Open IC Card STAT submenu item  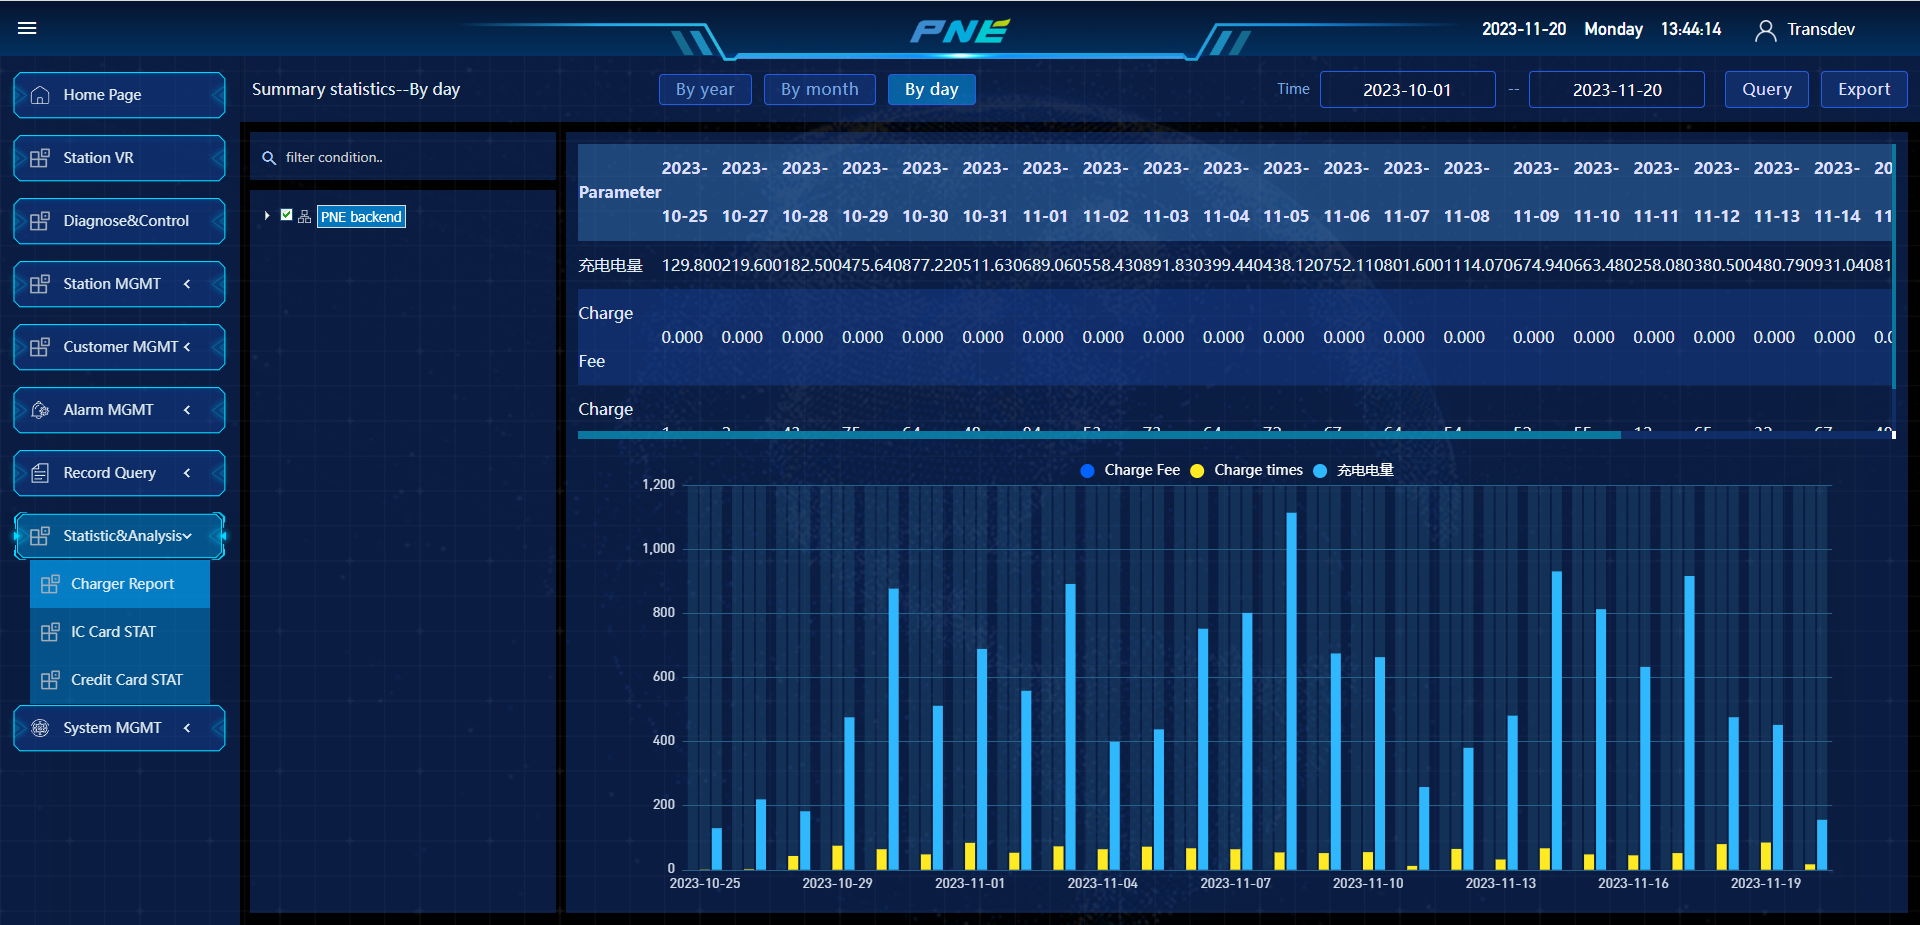click(120, 632)
